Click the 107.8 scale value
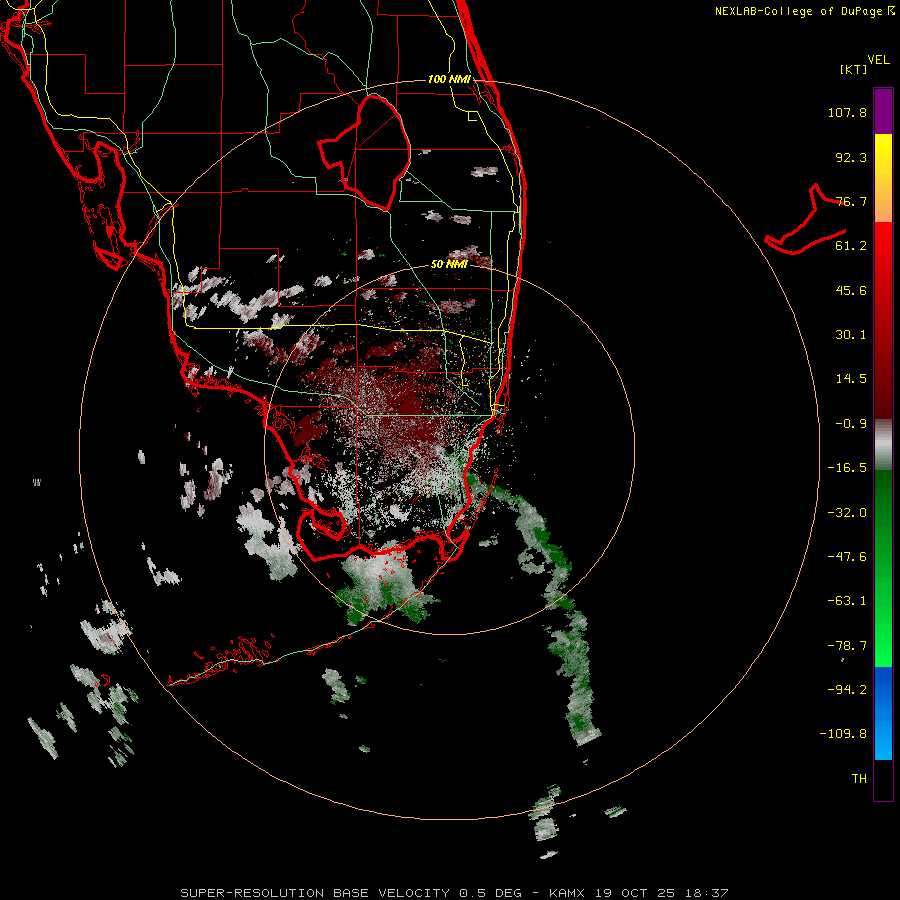The height and width of the screenshot is (900, 900). 847,112
